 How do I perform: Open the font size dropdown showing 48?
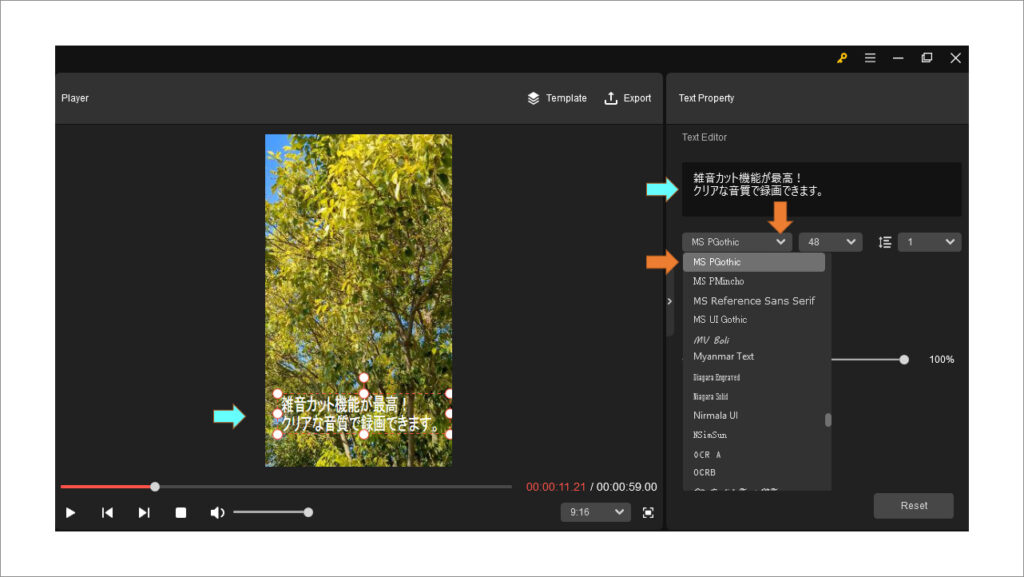click(x=830, y=241)
